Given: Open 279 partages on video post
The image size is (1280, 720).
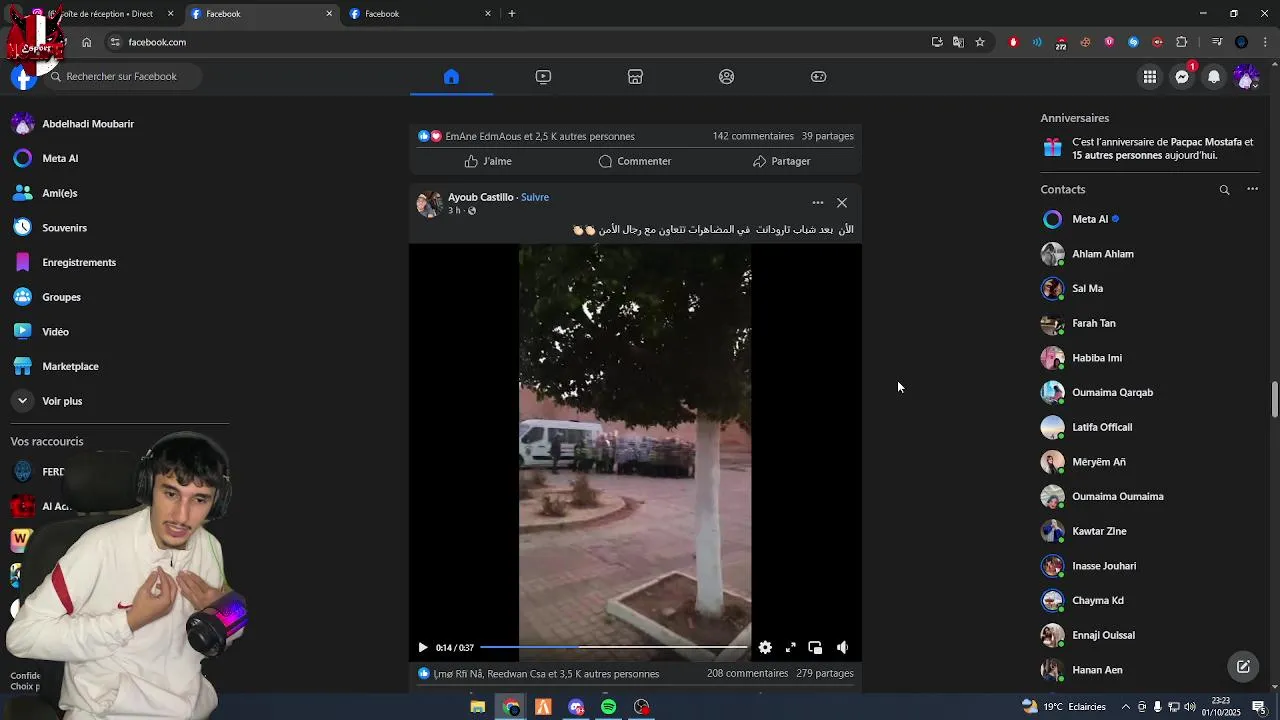Looking at the screenshot, I should tap(825, 674).
